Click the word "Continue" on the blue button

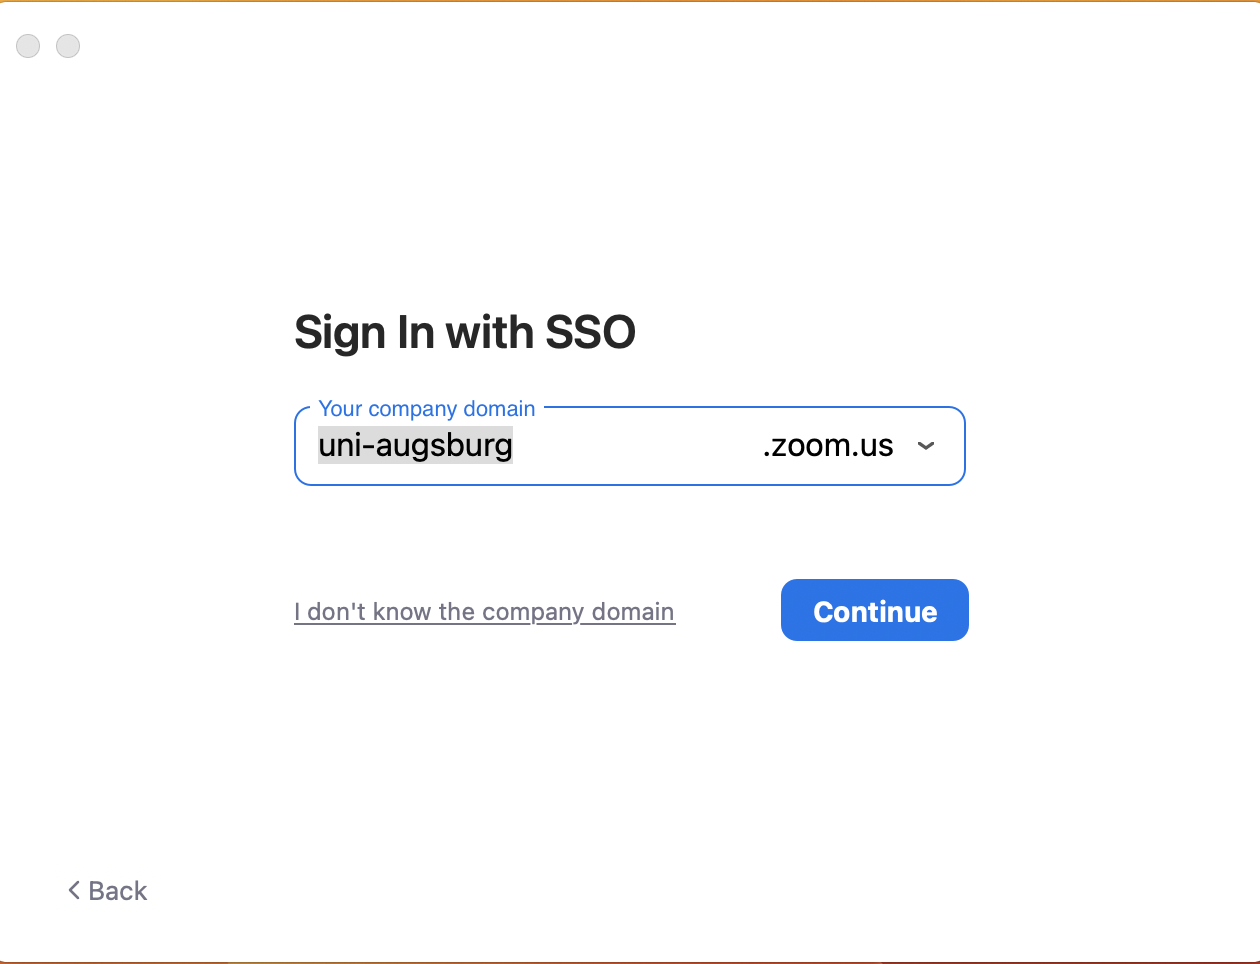[x=875, y=612]
